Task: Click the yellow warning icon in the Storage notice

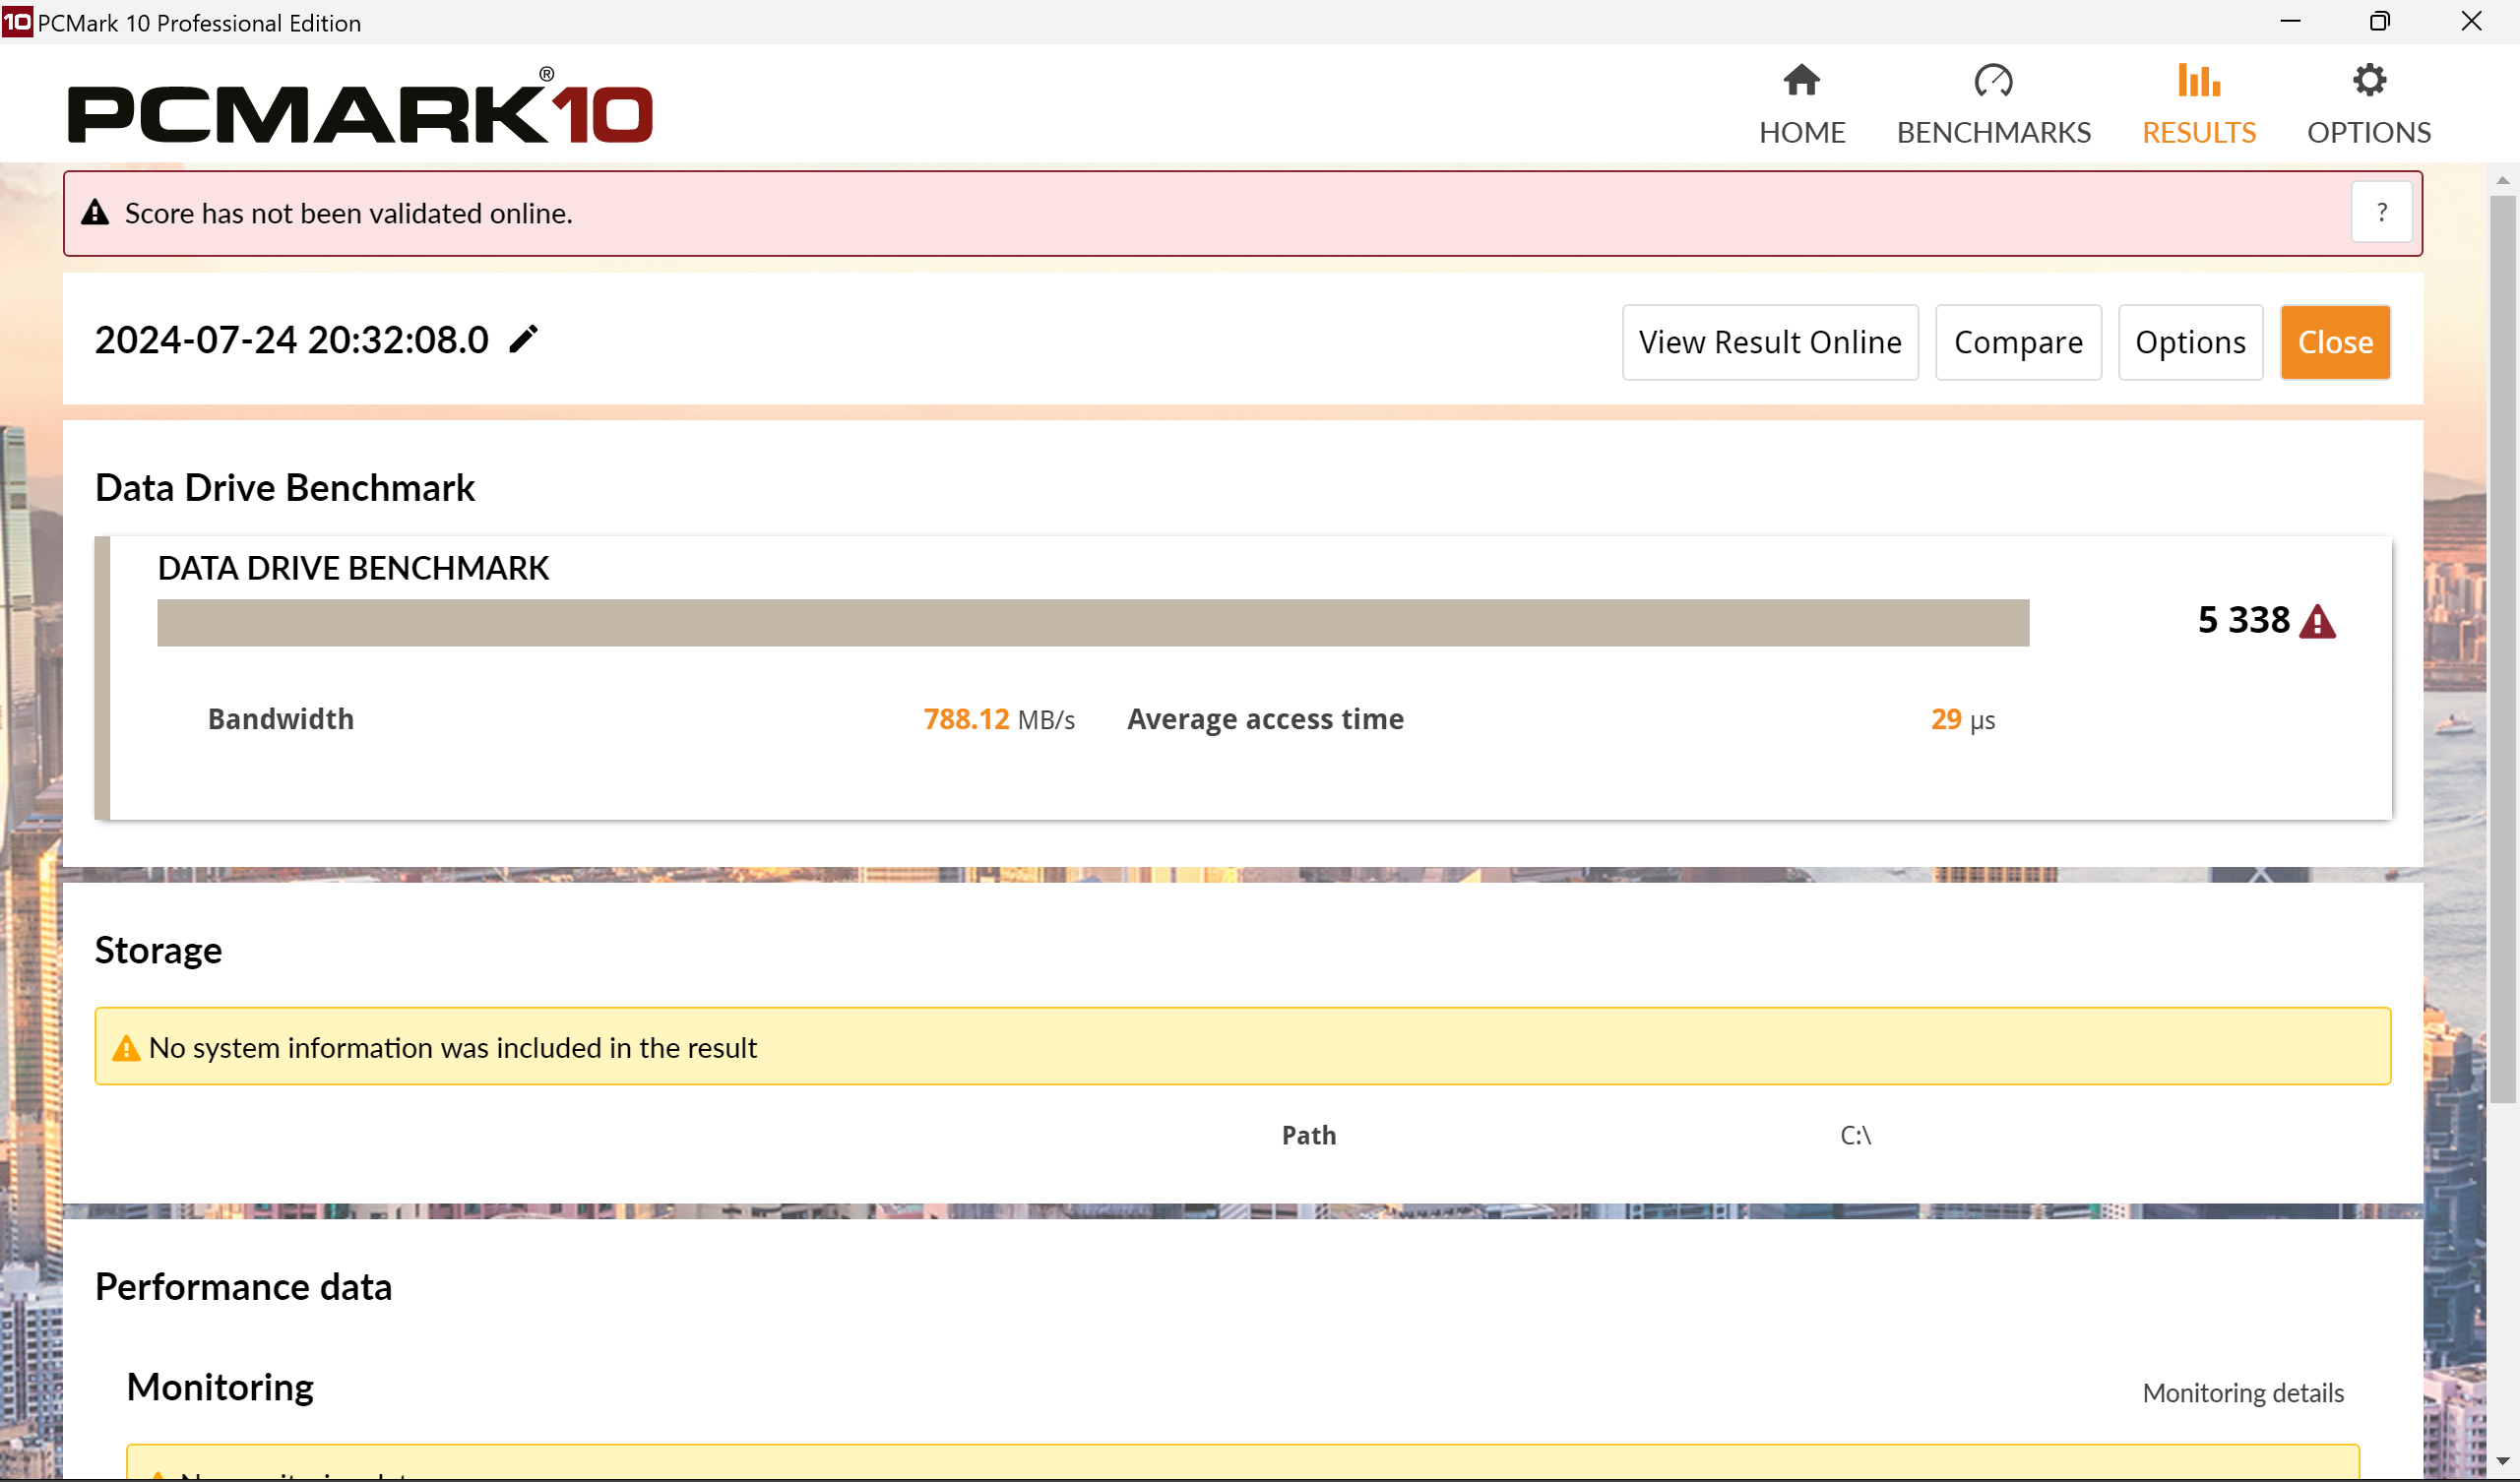Action: tap(126, 1048)
